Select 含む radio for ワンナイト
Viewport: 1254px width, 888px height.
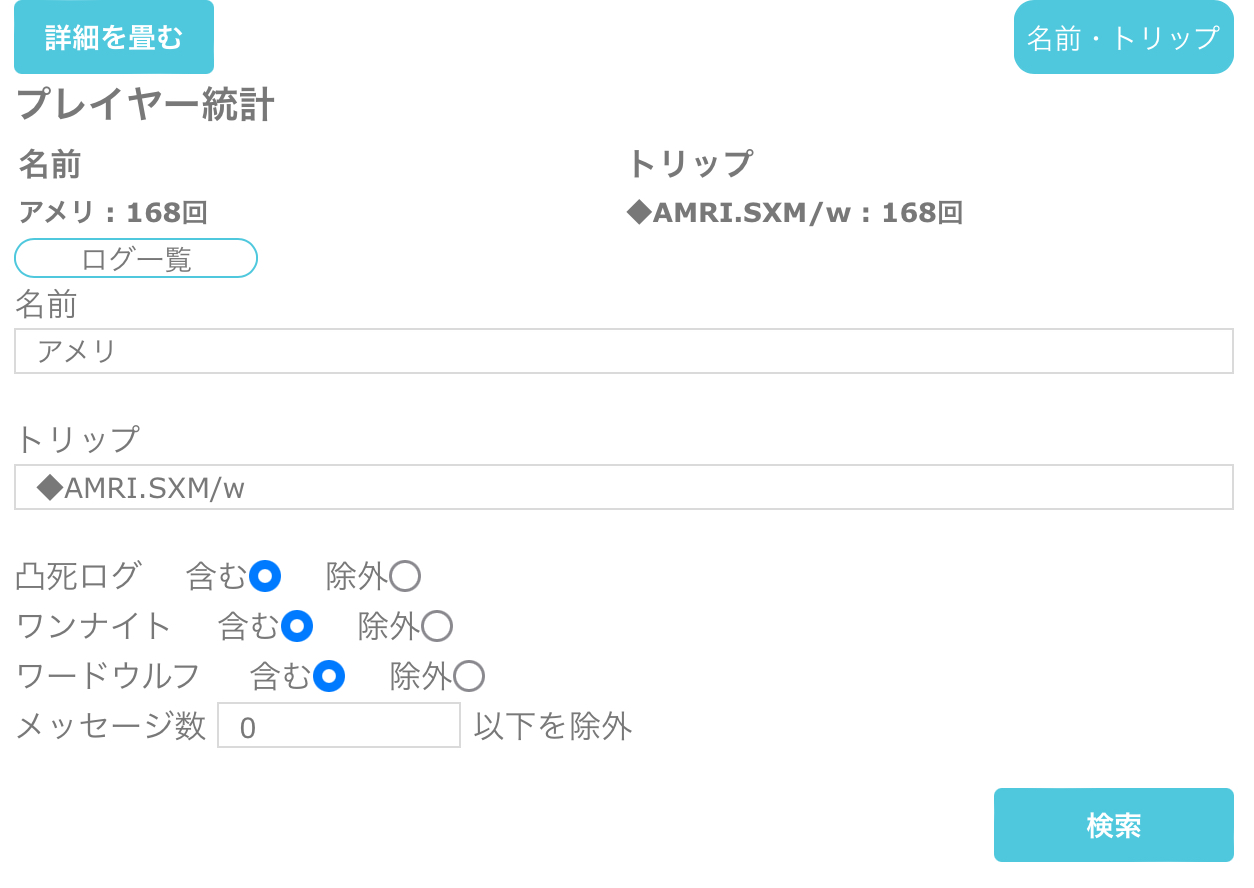pyautogui.click(x=297, y=626)
